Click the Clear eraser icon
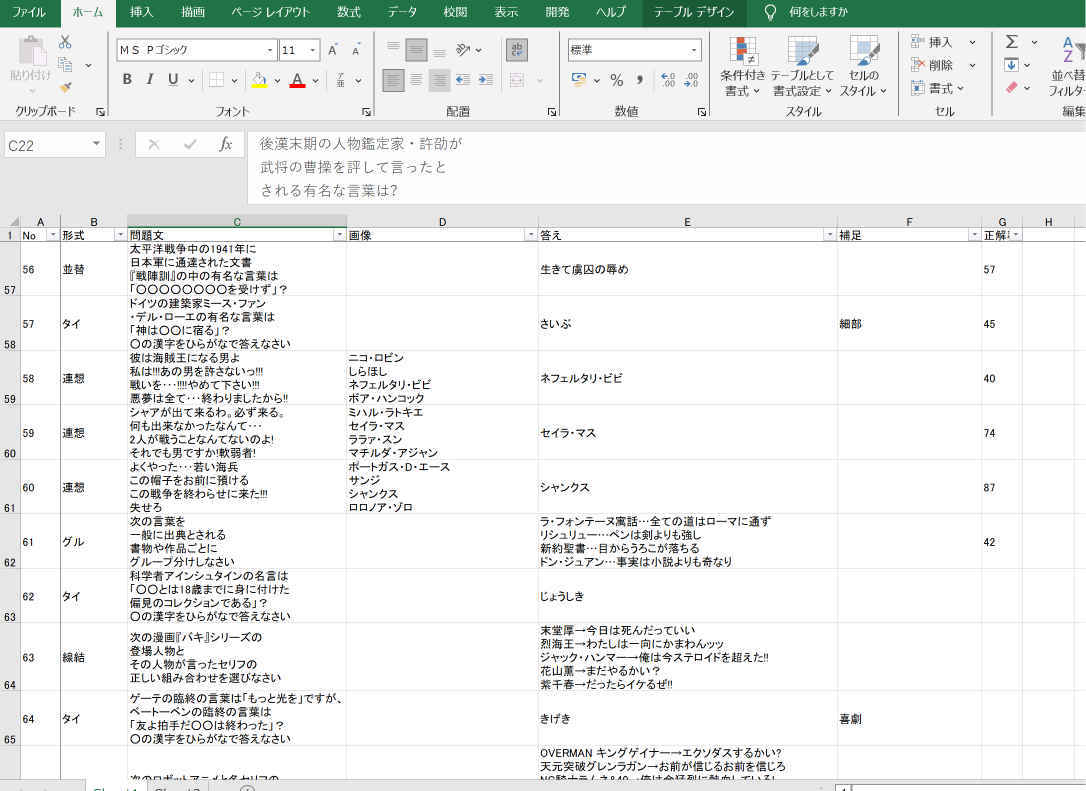Viewport: 1086px width, 791px height. (x=1011, y=88)
